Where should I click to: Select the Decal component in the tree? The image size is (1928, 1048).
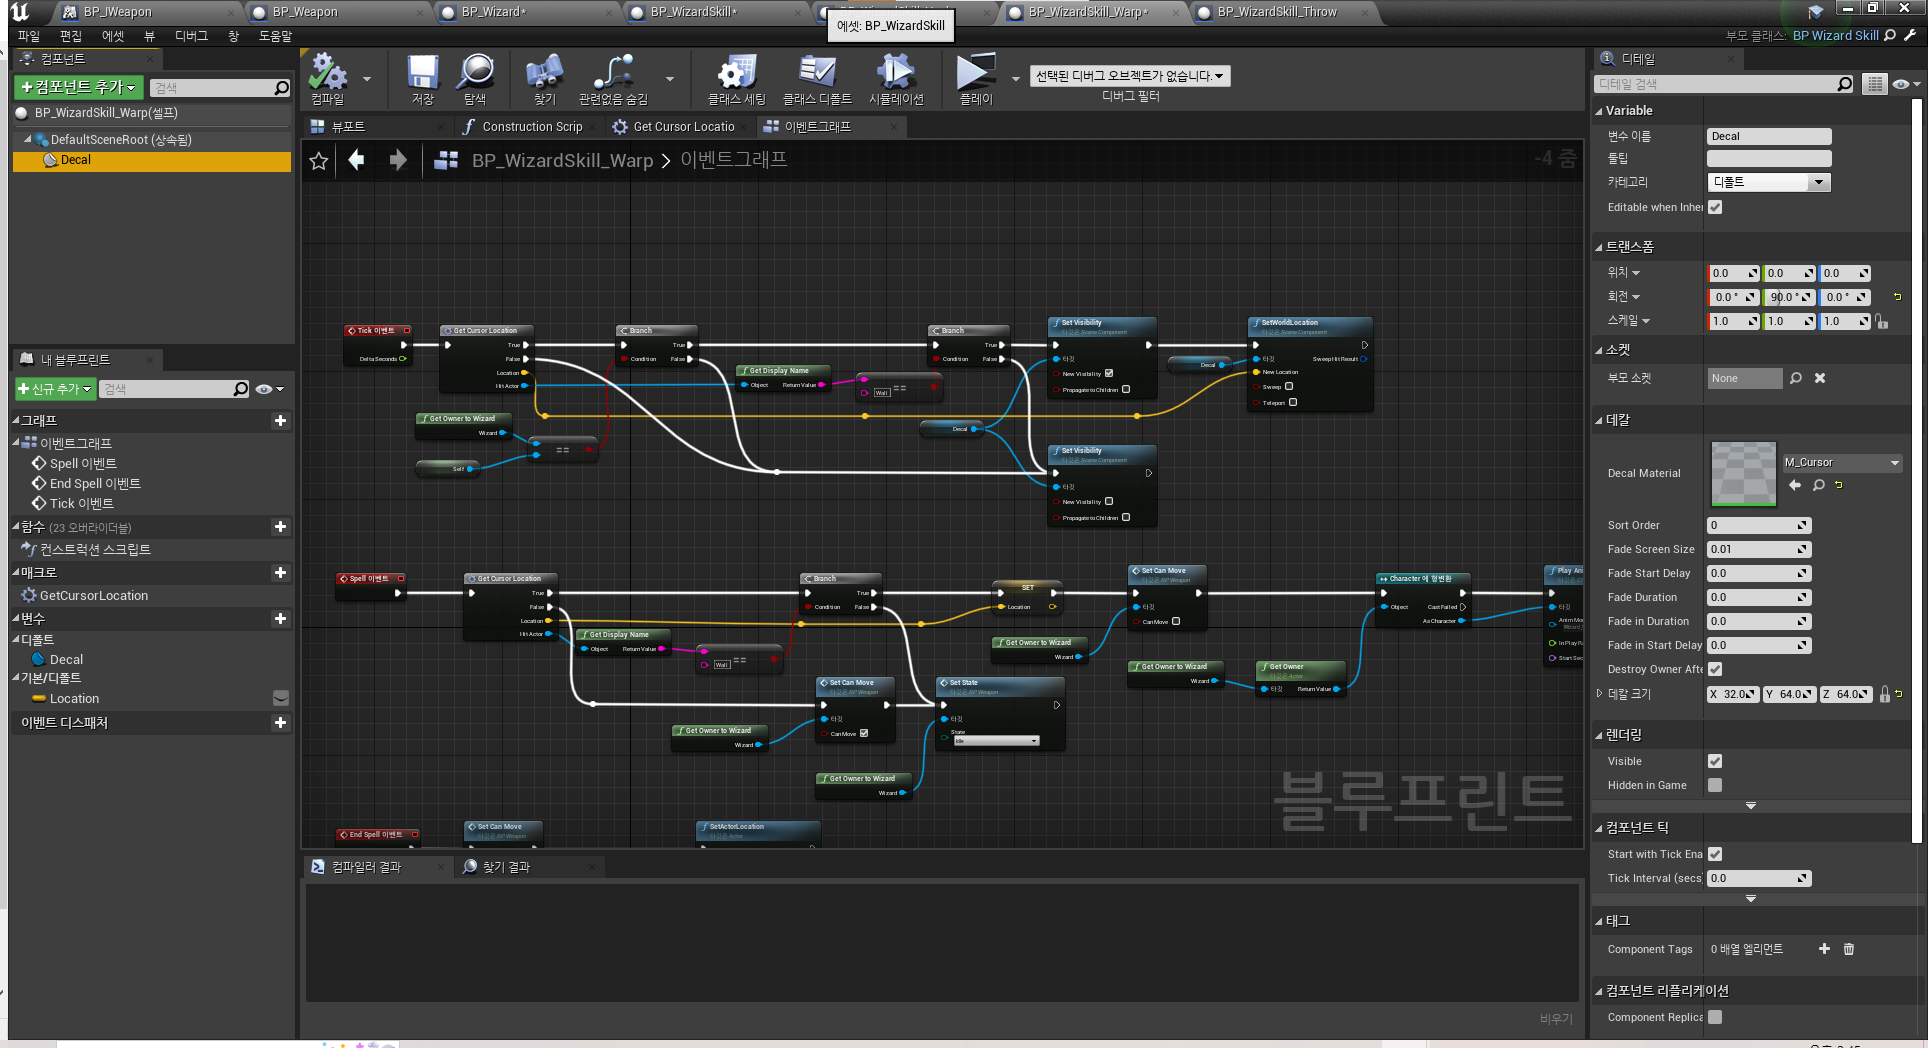(152, 161)
